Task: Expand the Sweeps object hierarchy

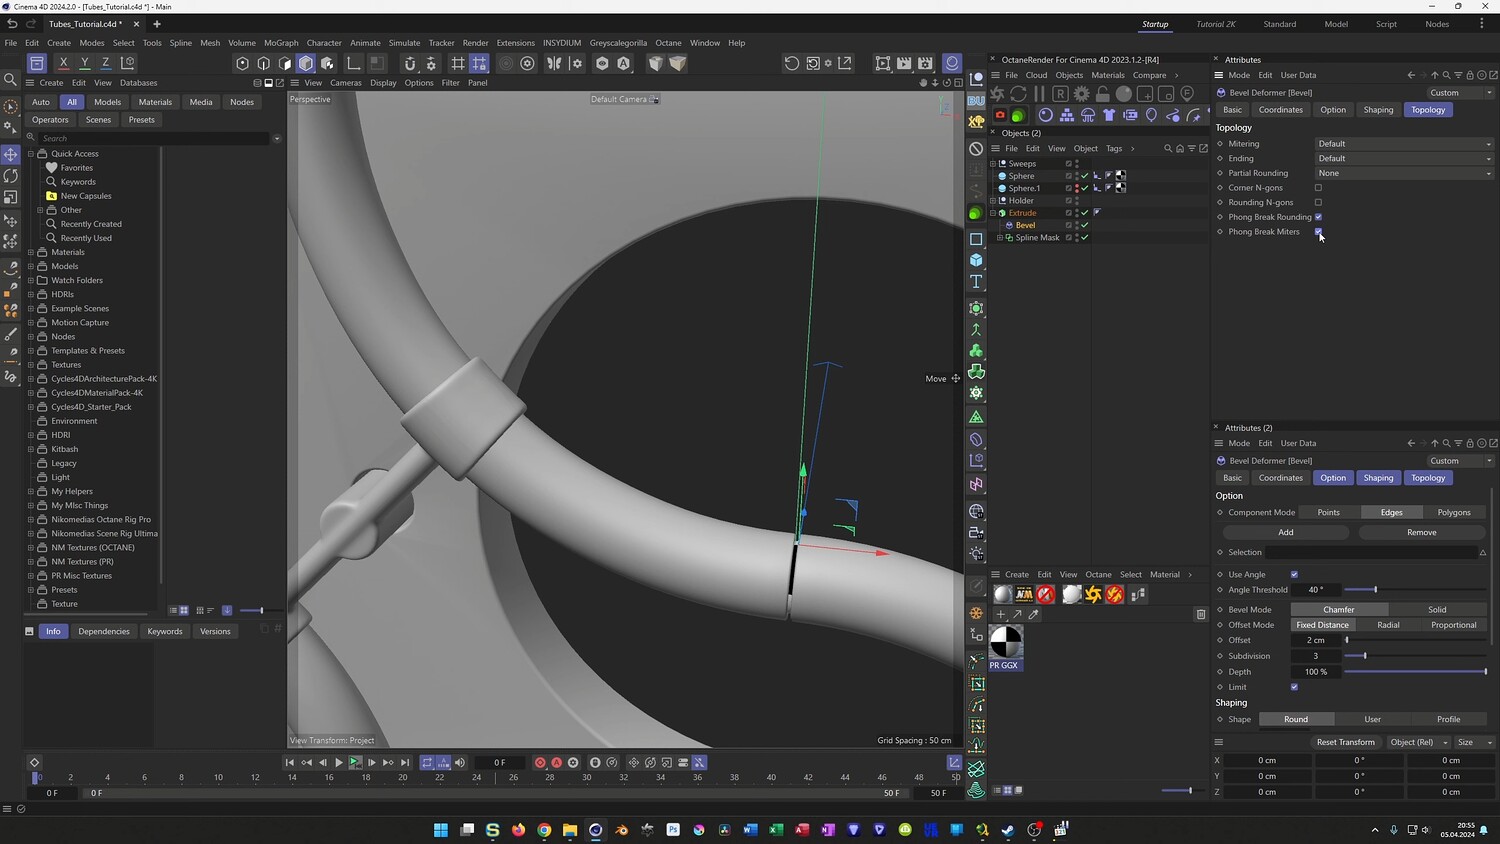Action: point(993,163)
